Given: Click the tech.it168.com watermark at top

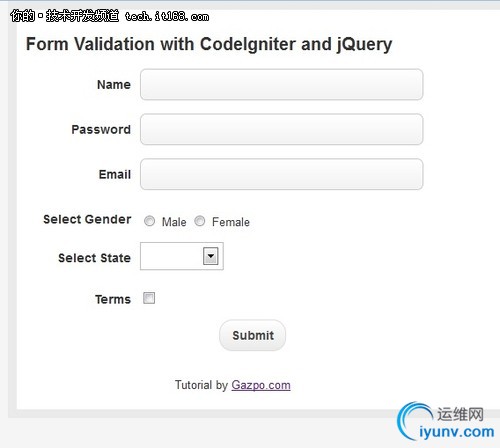Looking at the screenshot, I should pos(167,16).
